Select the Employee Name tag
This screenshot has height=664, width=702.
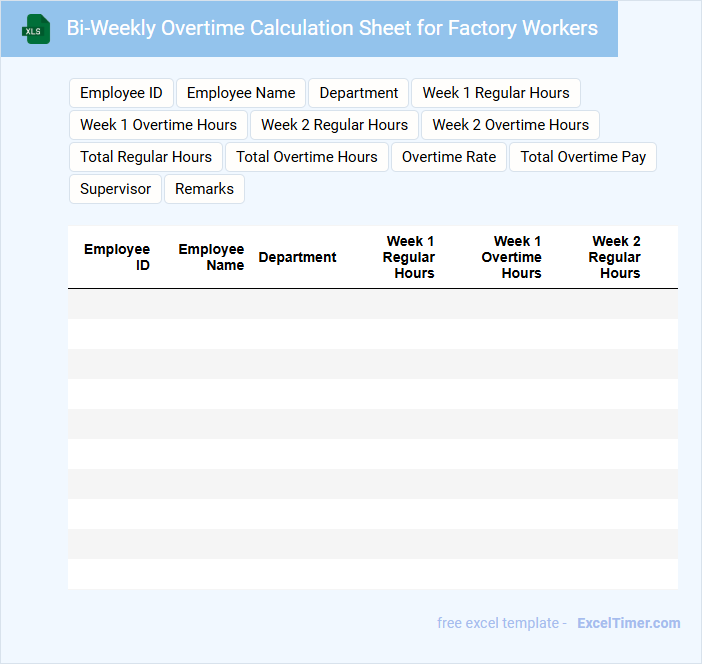(x=241, y=93)
